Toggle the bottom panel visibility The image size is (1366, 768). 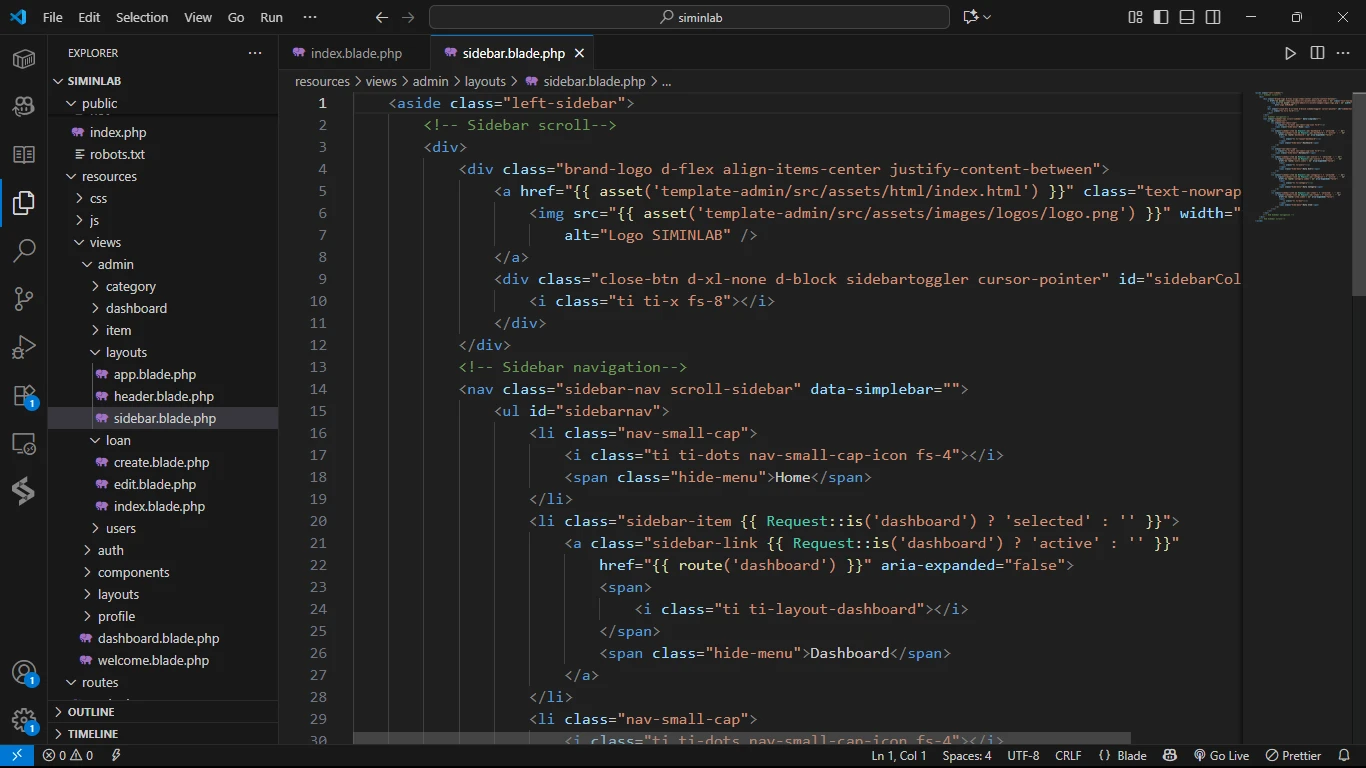pyautogui.click(x=1187, y=17)
